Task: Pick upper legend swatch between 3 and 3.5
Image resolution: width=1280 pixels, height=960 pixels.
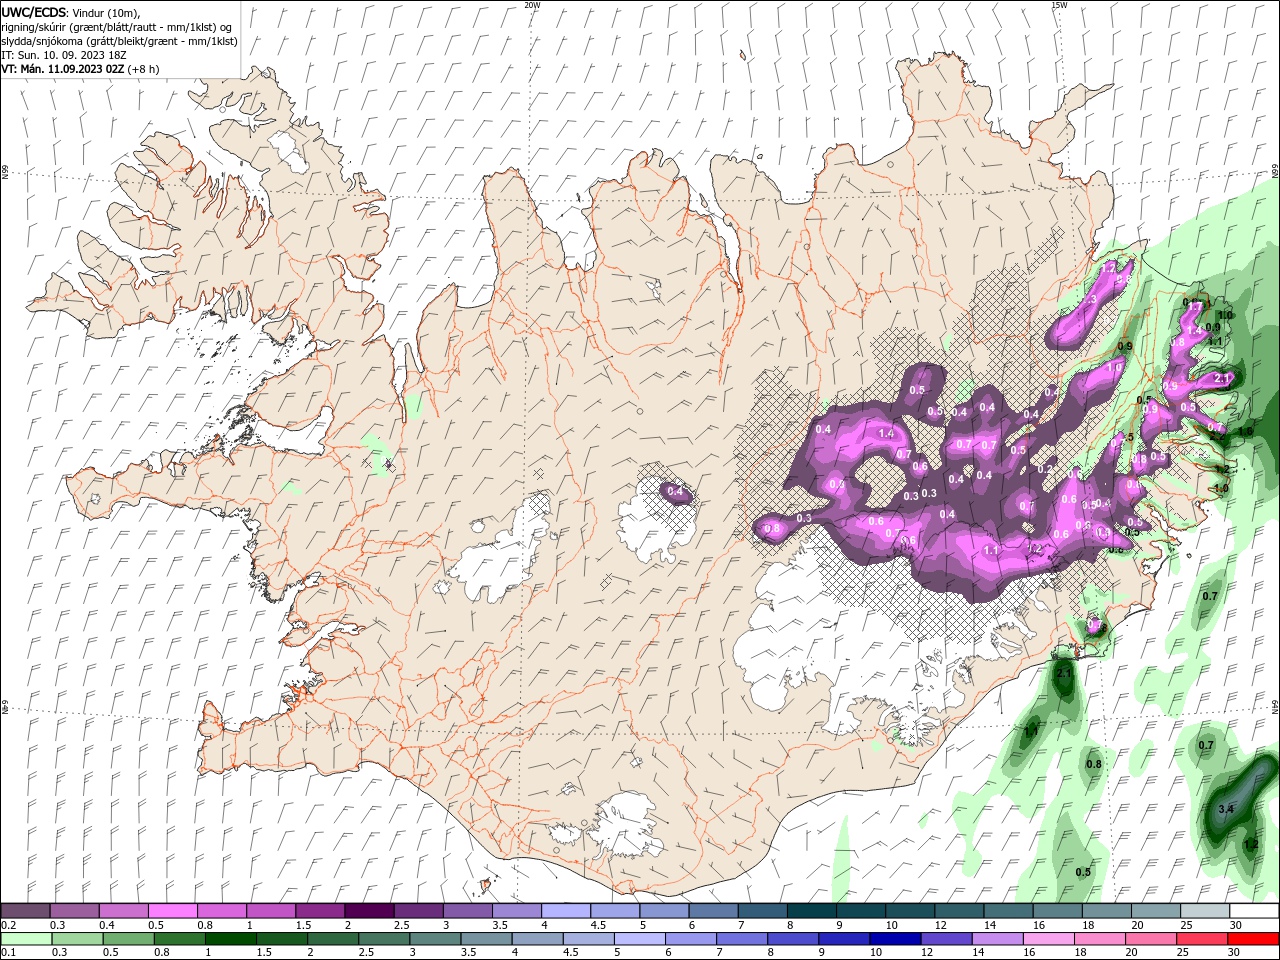Action: tap(468, 911)
